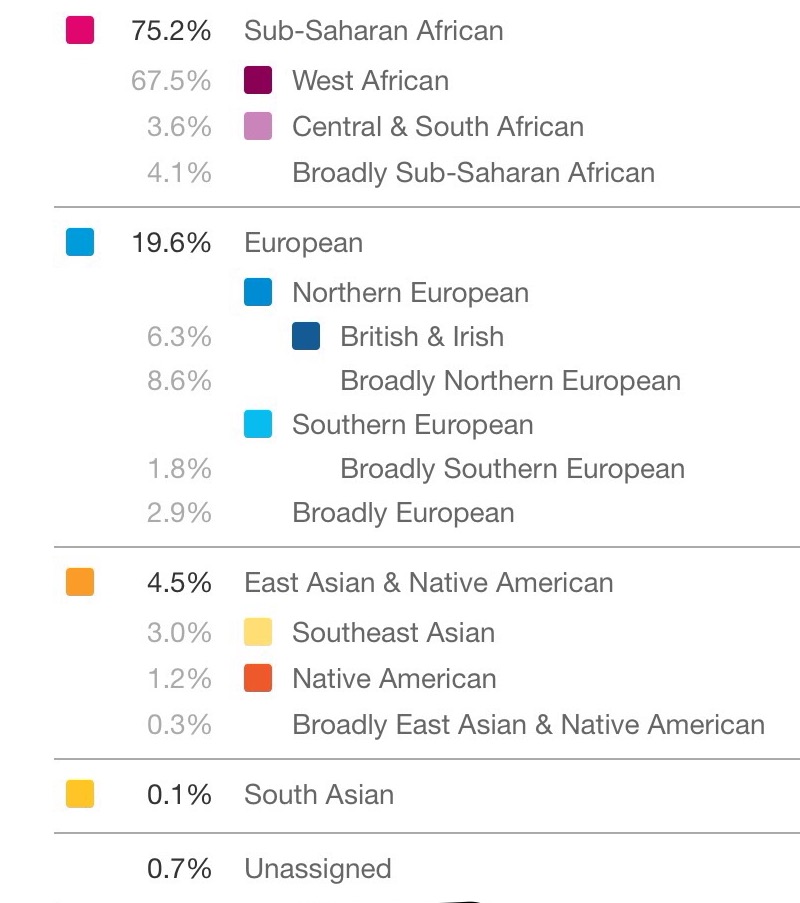The width and height of the screenshot is (800, 903).
Task: Click the light purple Central & South African swatch
Action: point(258,127)
